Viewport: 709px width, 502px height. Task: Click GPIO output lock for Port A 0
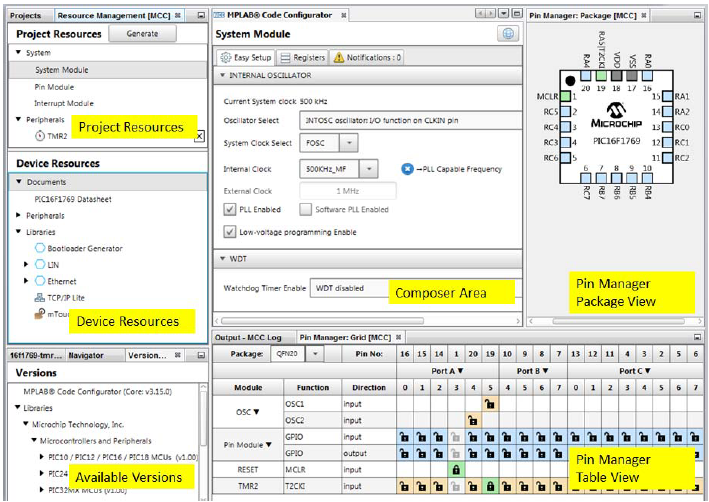pyautogui.click(x=404, y=453)
